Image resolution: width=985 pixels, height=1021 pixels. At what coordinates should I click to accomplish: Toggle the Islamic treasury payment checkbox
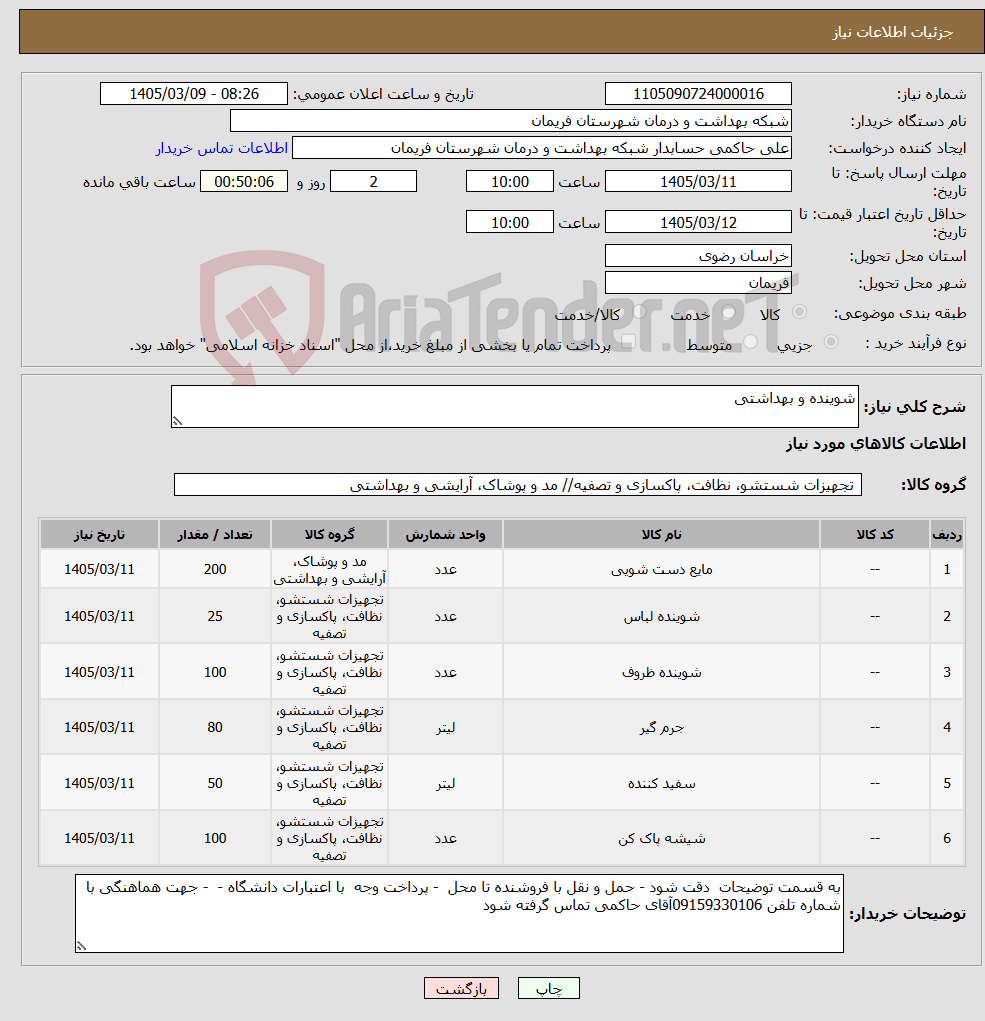628,343
